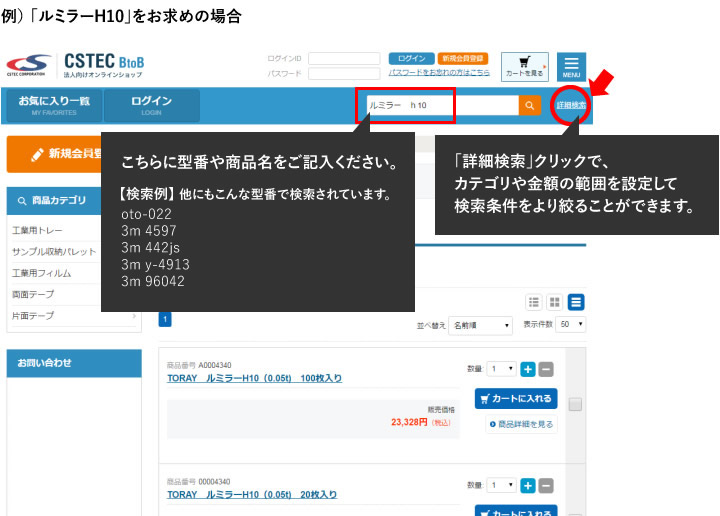Click the パスワード input field
The image size is (720, 516).
pos(344,73)
